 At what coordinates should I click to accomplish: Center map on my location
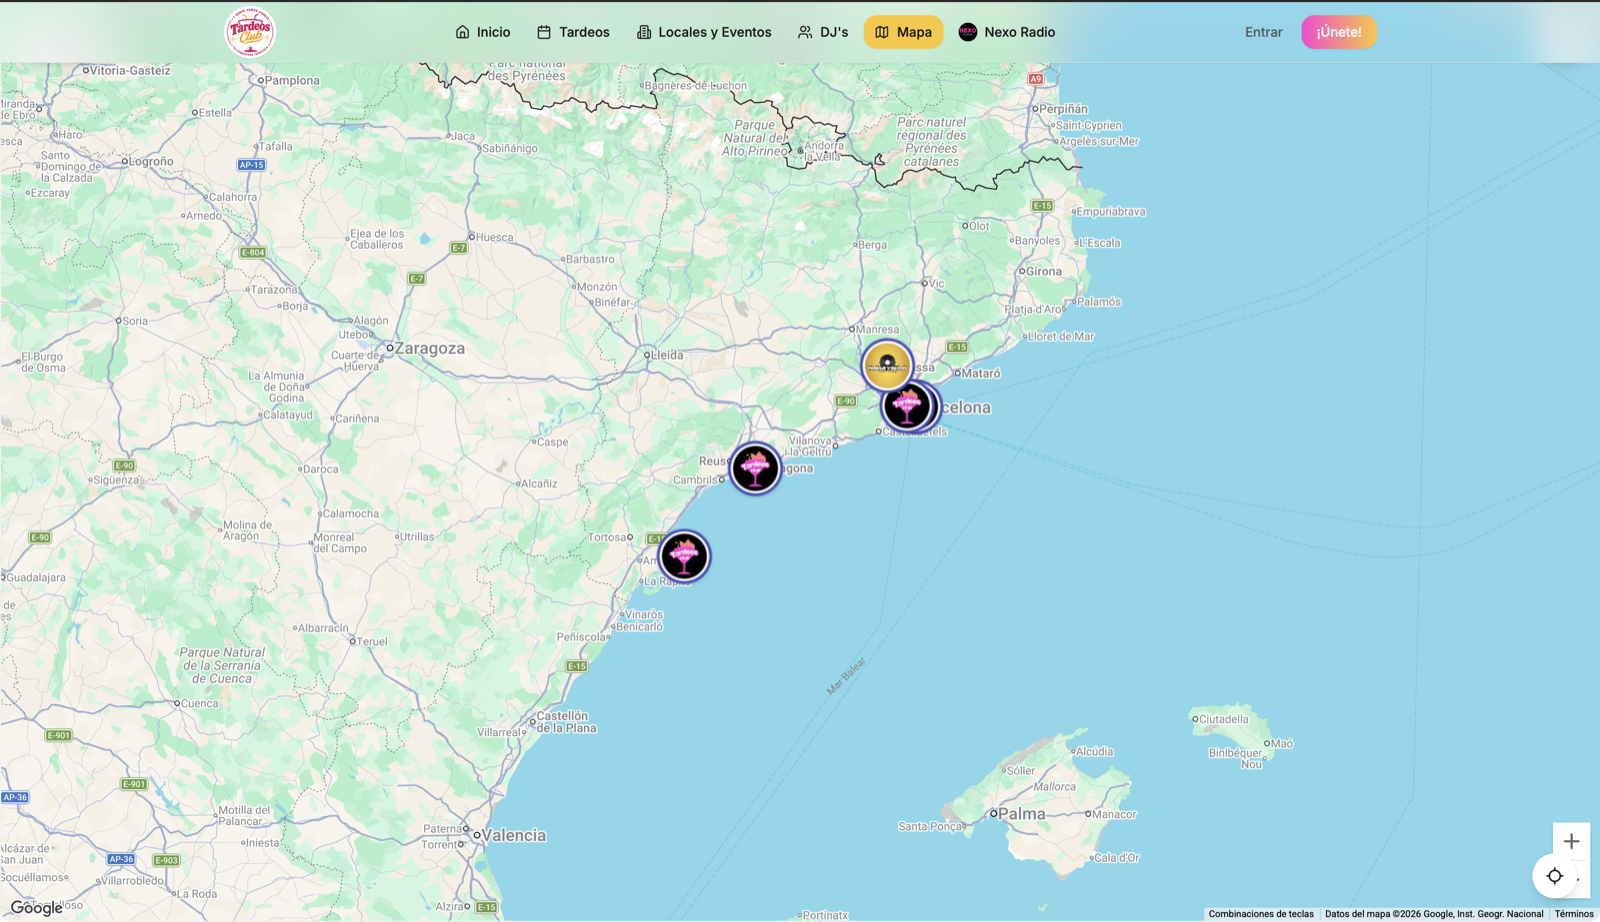tap(1554, 876)
